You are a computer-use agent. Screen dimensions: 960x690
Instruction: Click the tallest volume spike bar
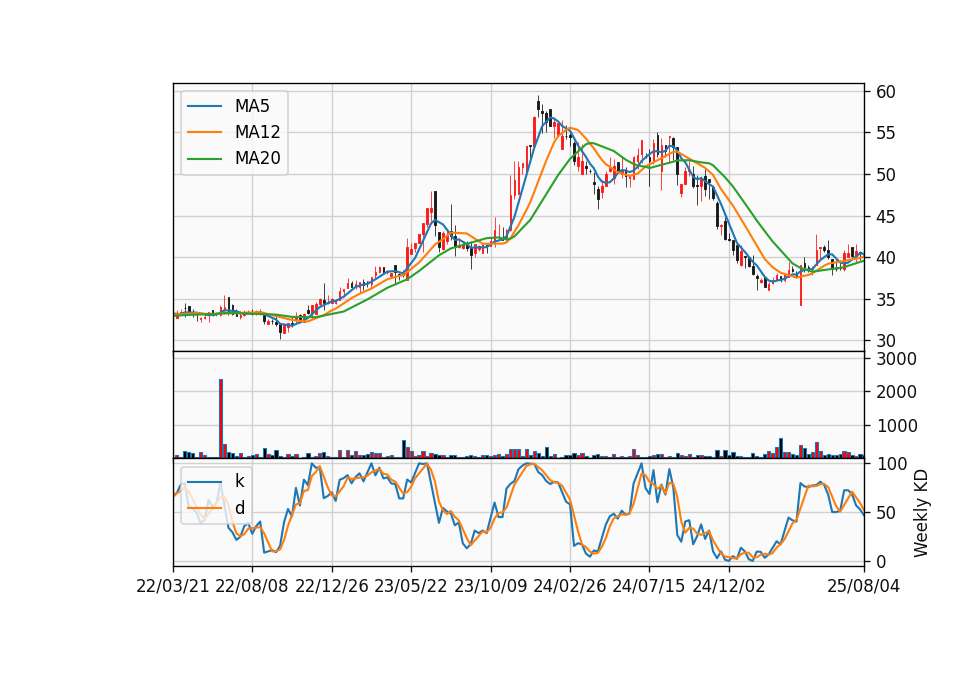point(221,418)
